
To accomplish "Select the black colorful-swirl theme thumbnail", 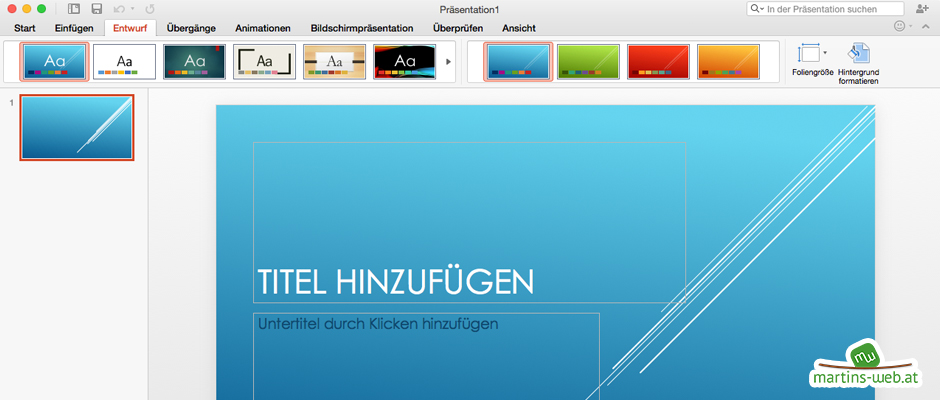I will click(x=405, y=62).
